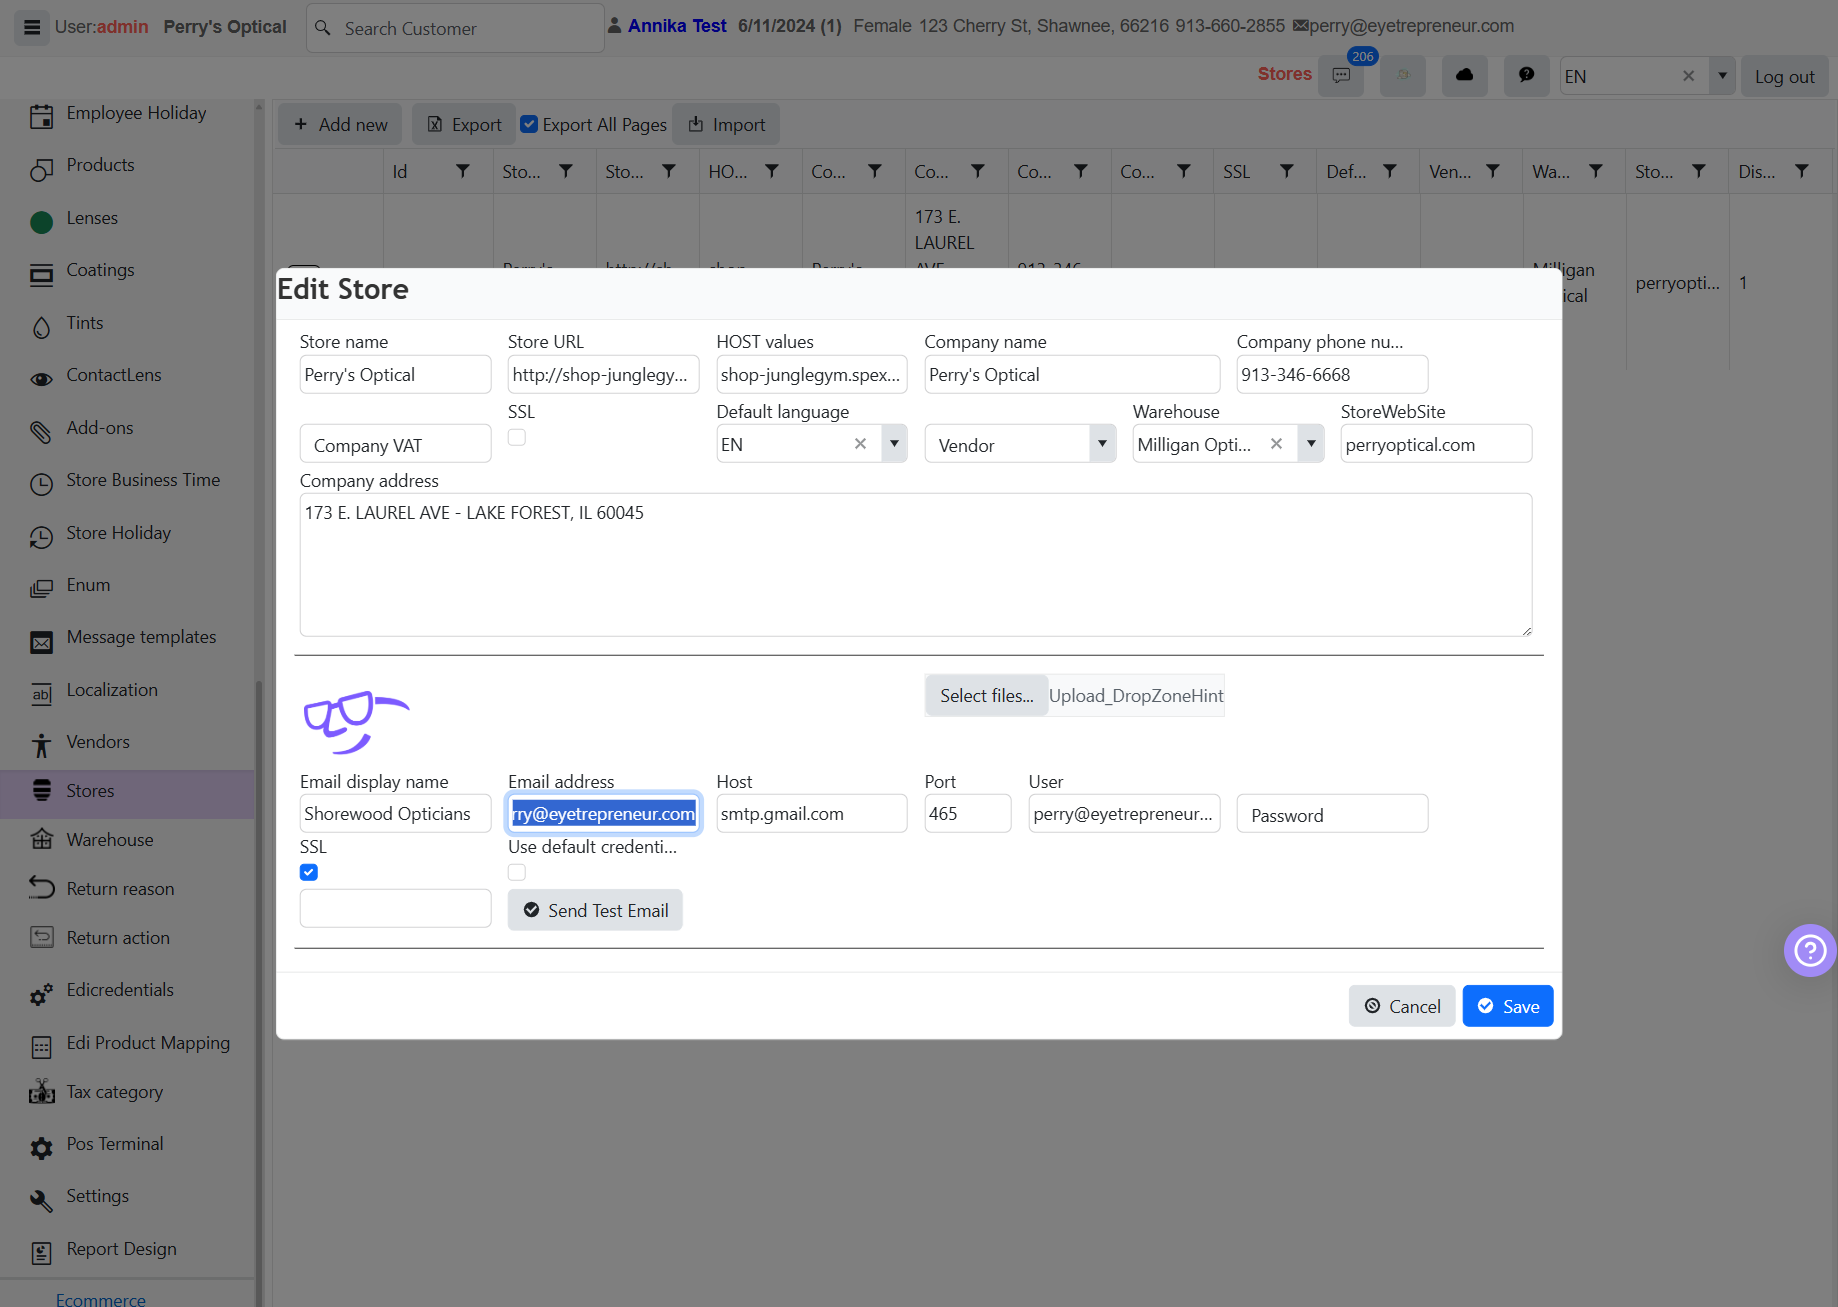Click the ContactLens eye icon

(41, 379)
